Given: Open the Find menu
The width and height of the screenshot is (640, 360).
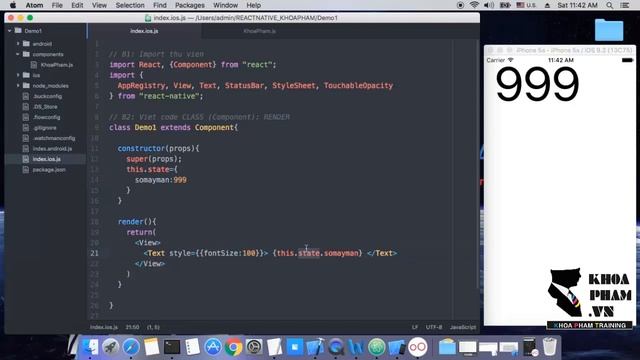Looking at the screenshot, I should point(160,5).
